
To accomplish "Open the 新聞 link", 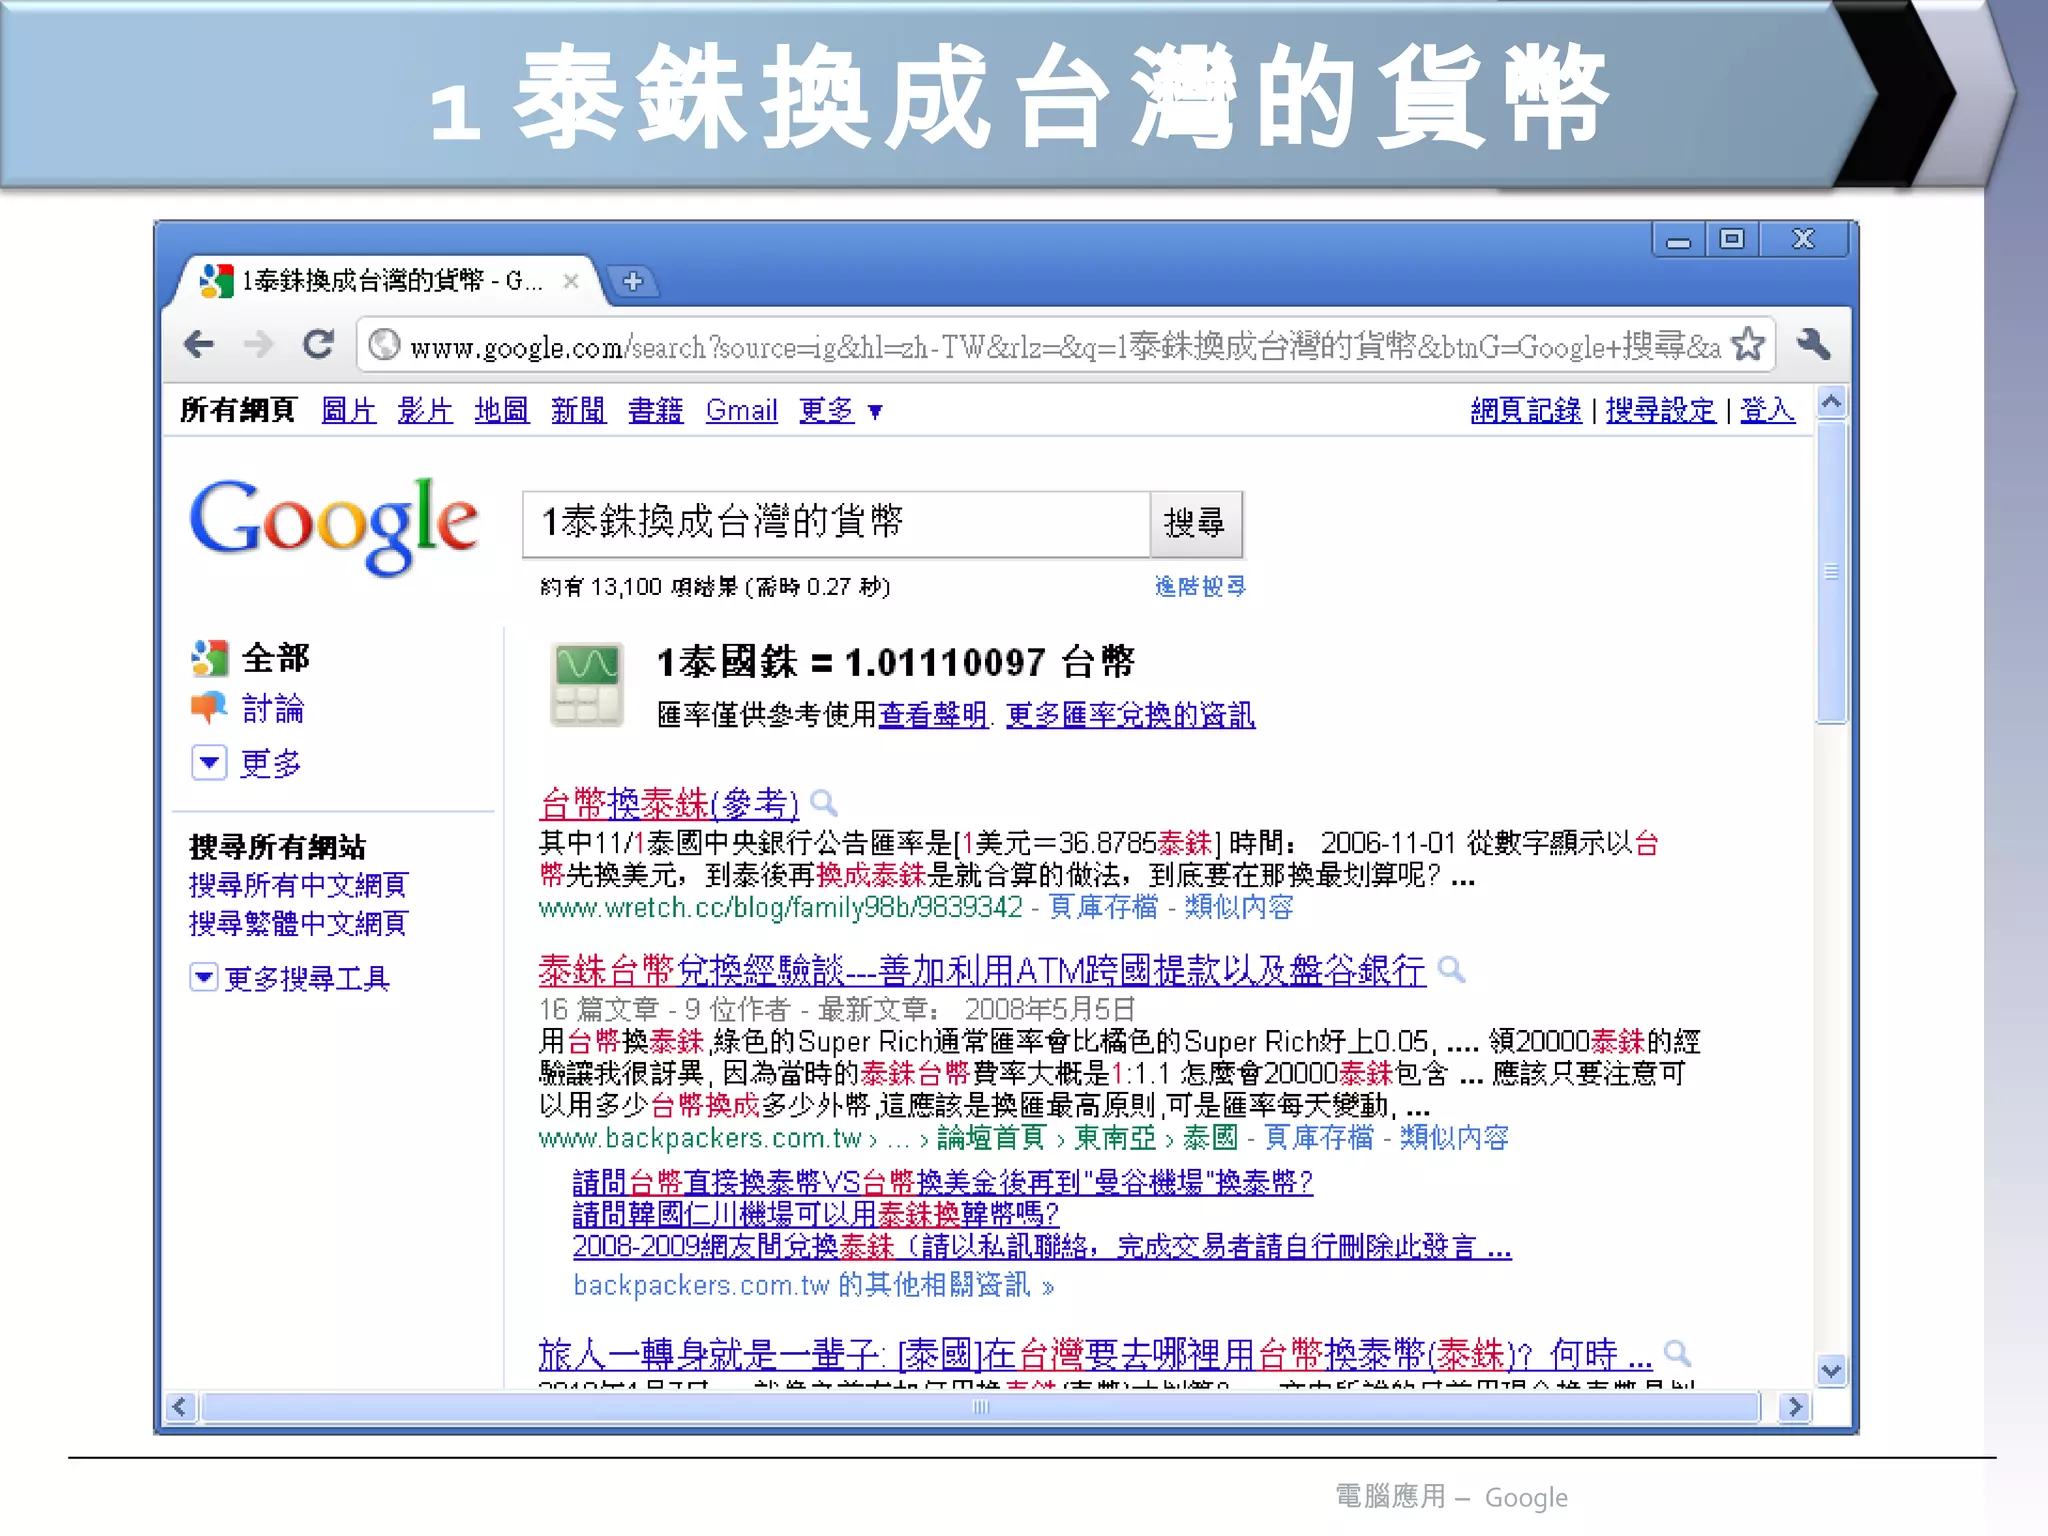I will point(578,410).
